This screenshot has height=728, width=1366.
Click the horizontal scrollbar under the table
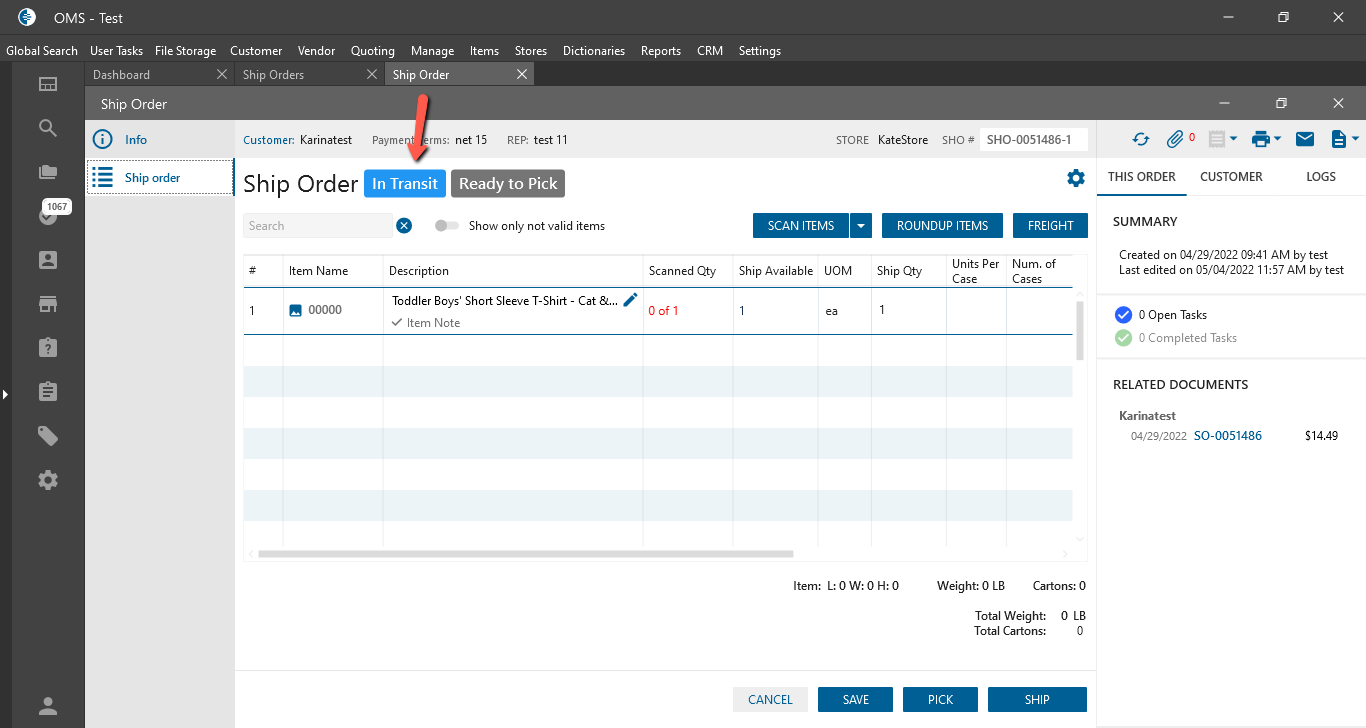click(x=525, y=553)
